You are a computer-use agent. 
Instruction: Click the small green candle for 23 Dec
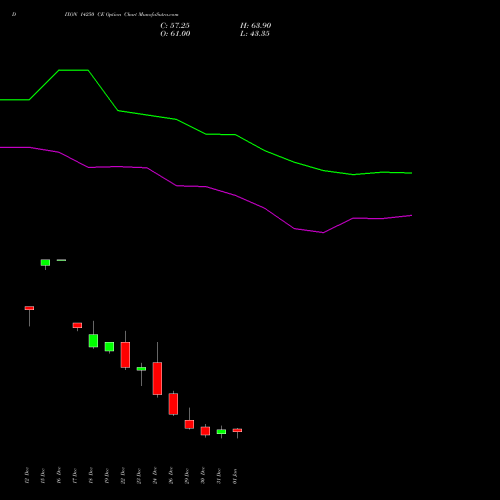(141, 369)
